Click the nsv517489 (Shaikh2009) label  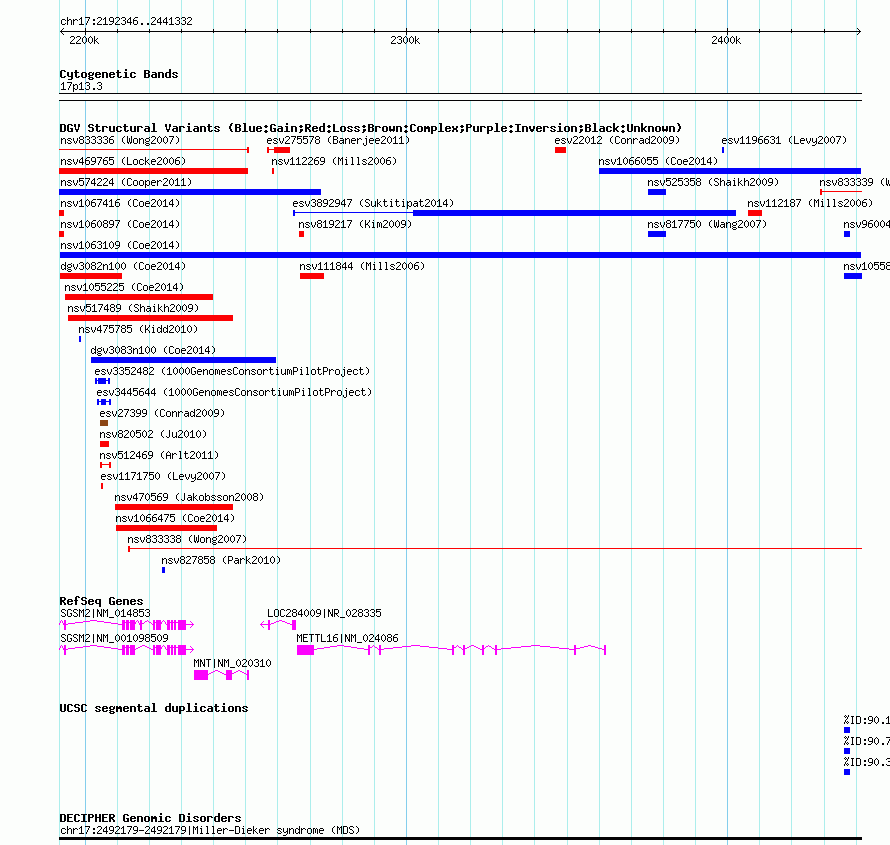point(133,308)
